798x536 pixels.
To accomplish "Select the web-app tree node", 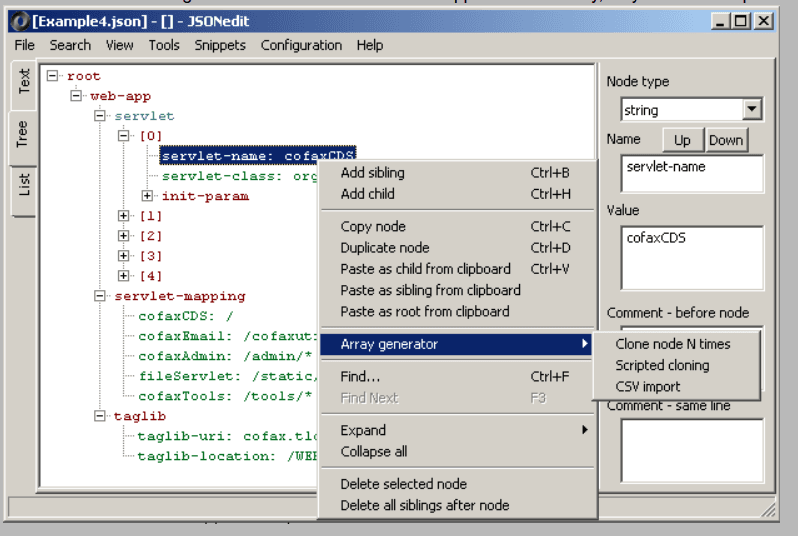I will click(x=121, y=96).
